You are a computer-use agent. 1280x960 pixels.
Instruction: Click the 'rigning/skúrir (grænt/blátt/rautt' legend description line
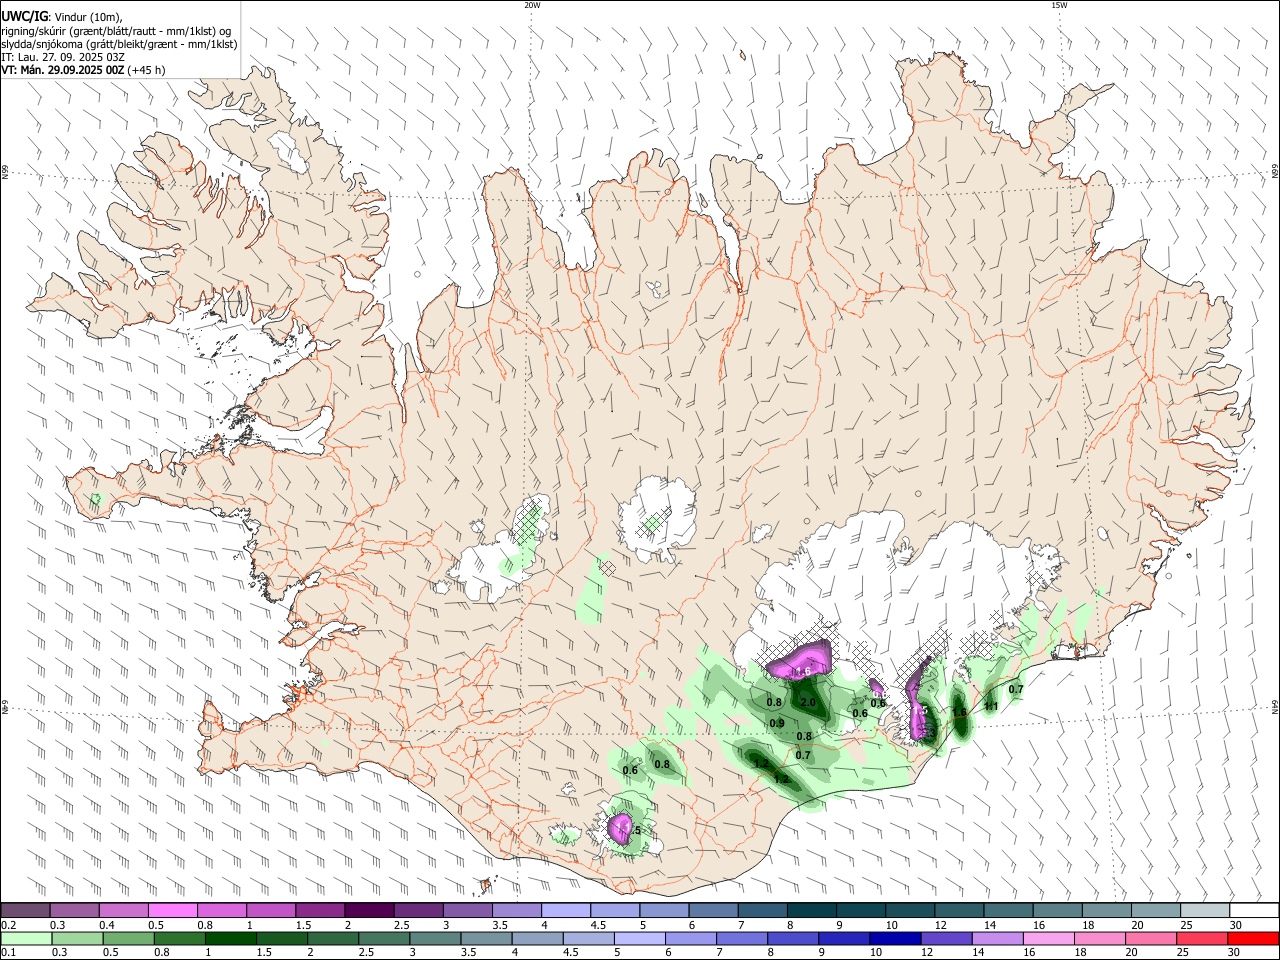[x=115, y=31]
